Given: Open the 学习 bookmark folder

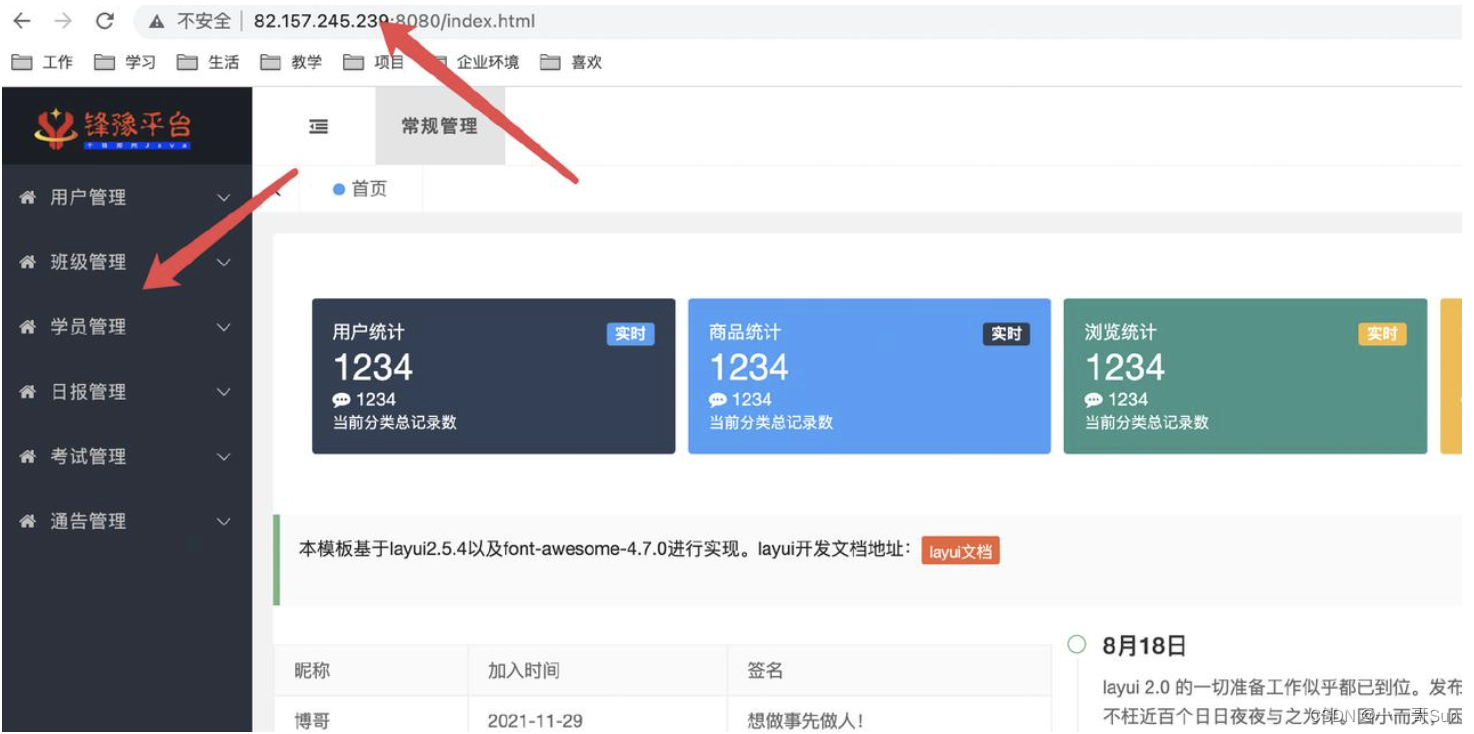Looking at the screenshot, I should coord(125,62).
